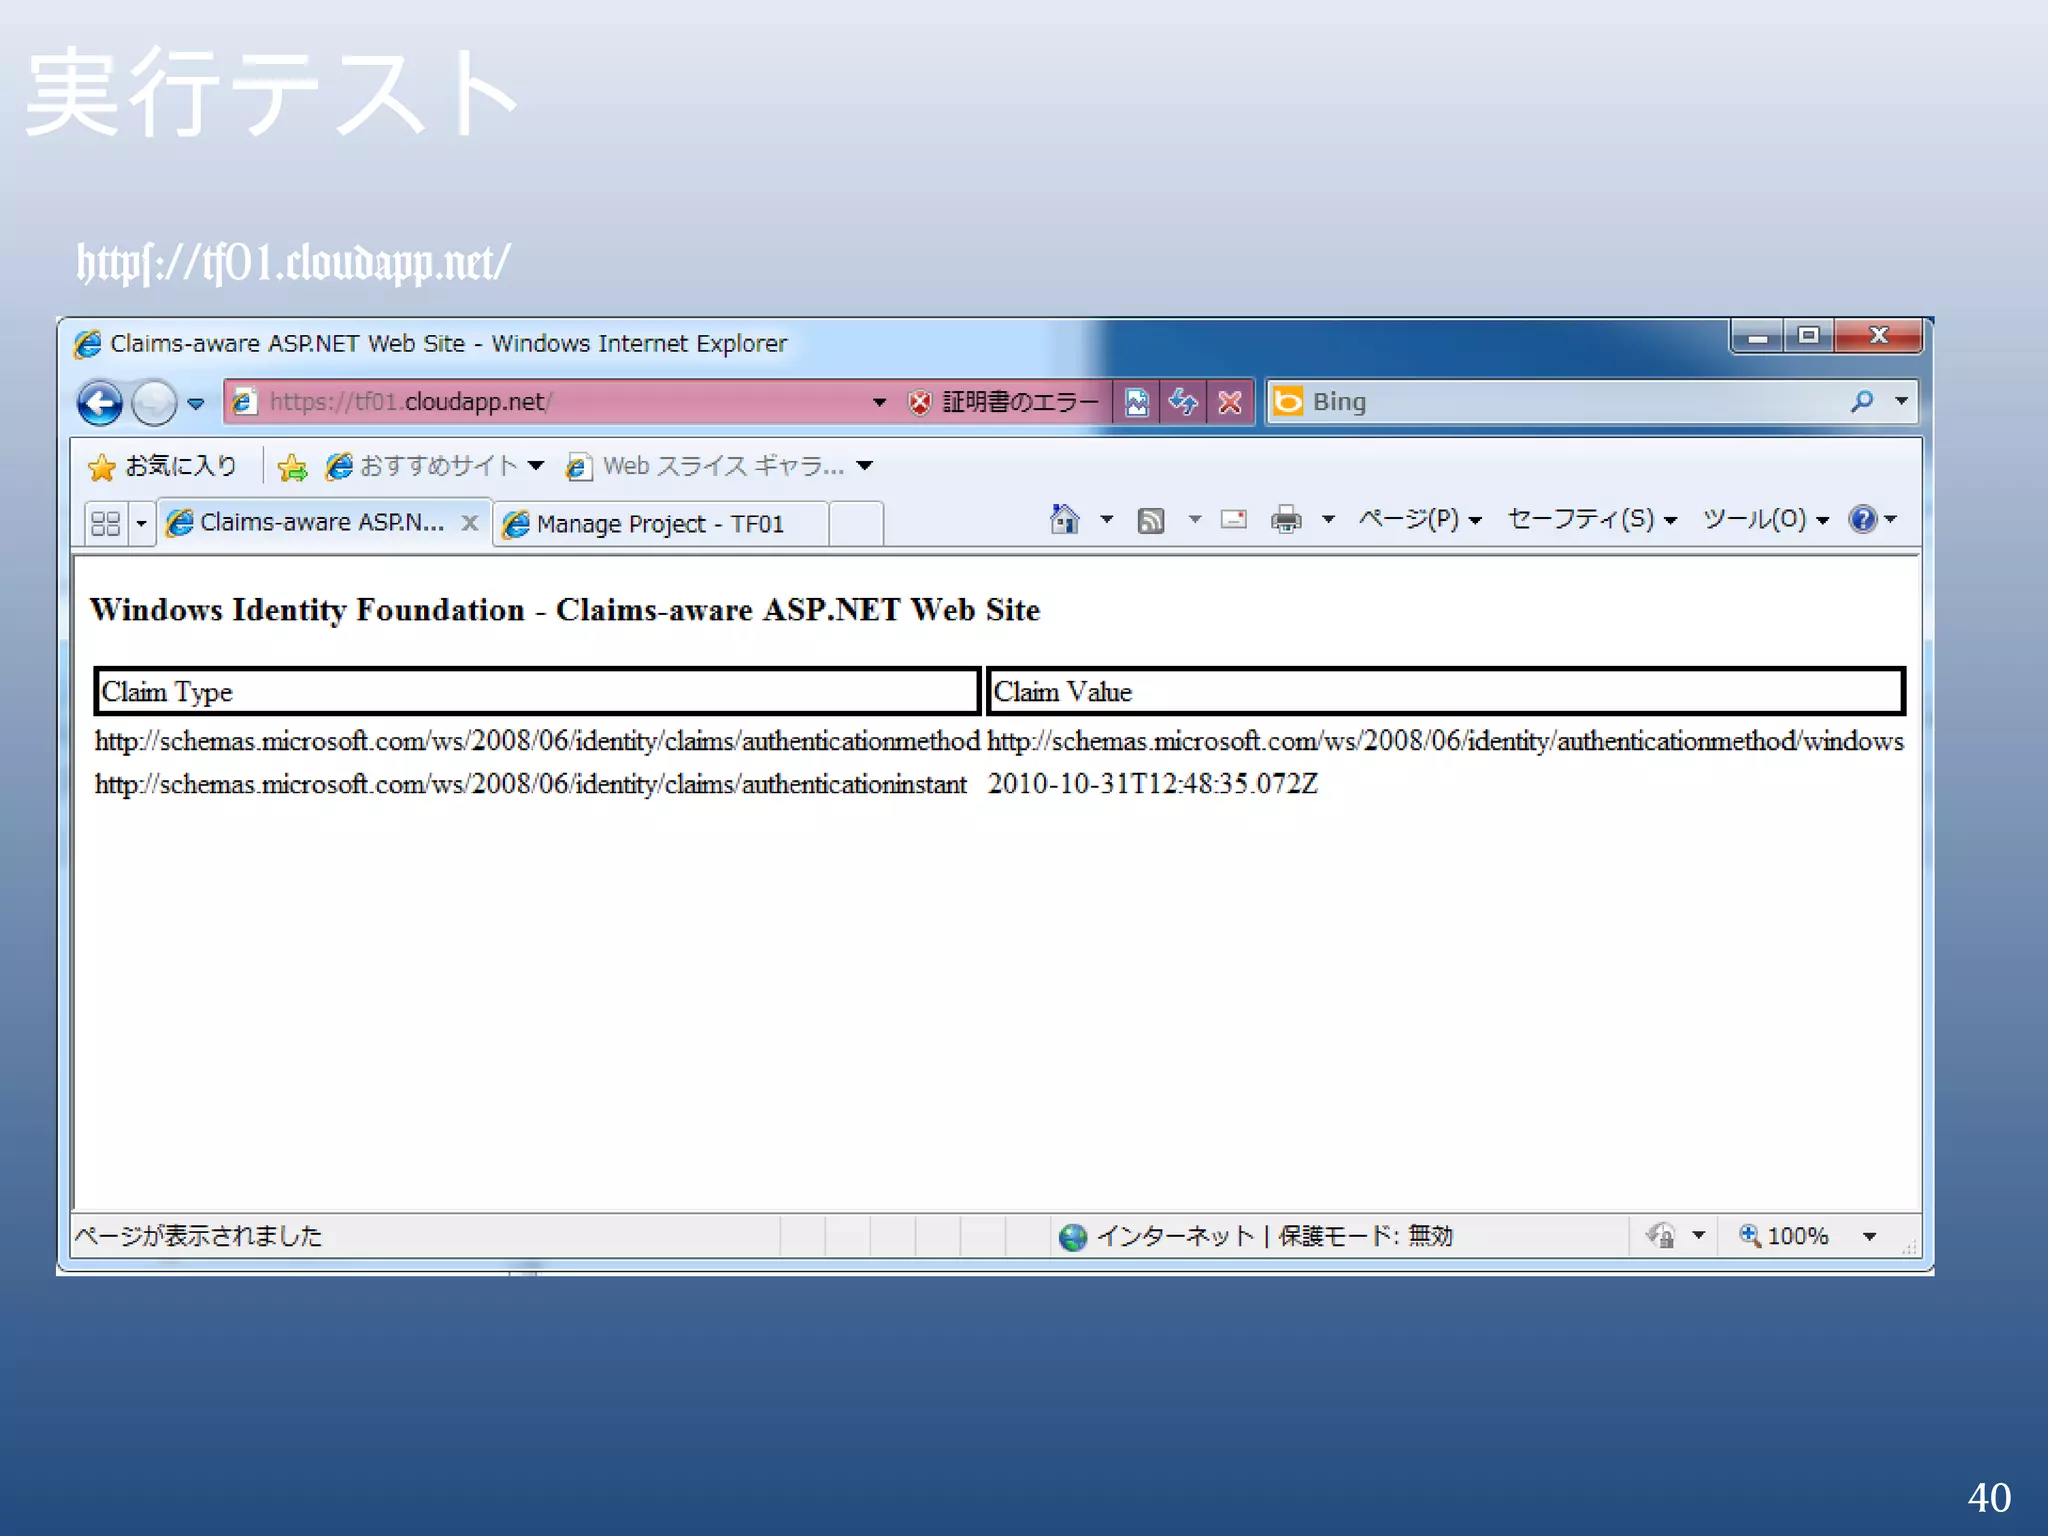Click the Internet Explorer icon in title bar
This screenshot has width=2048, height=1536.
88,344
